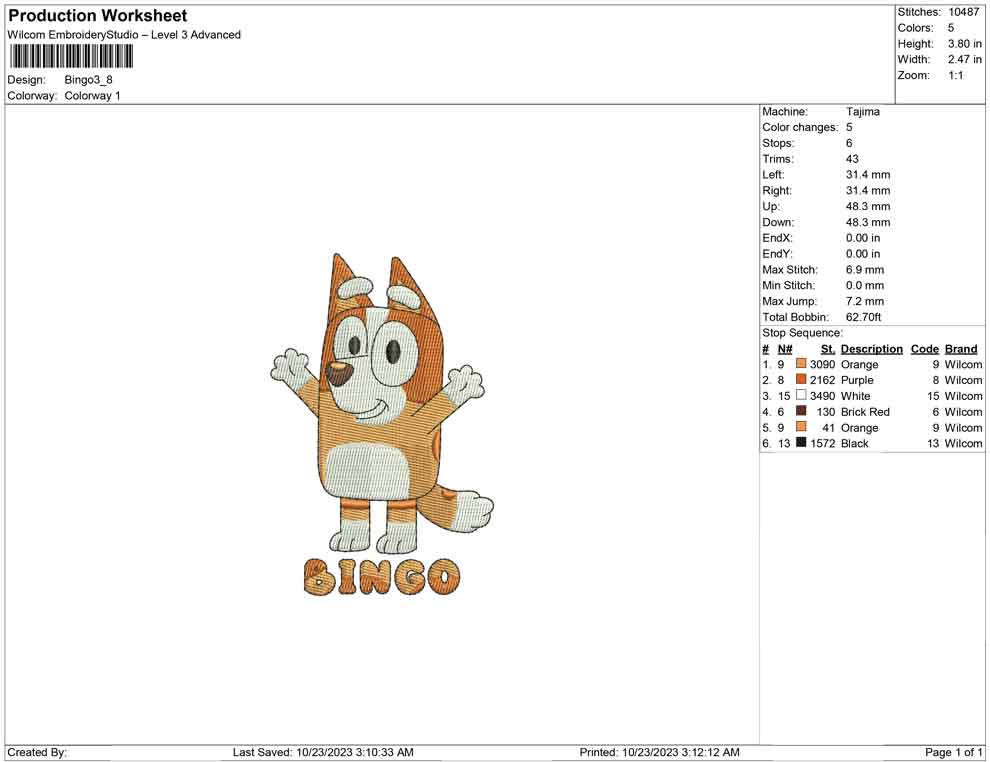This screenshot has height=762, width=990.
Task: Select the Purple row color swatch
Action: 801,379
